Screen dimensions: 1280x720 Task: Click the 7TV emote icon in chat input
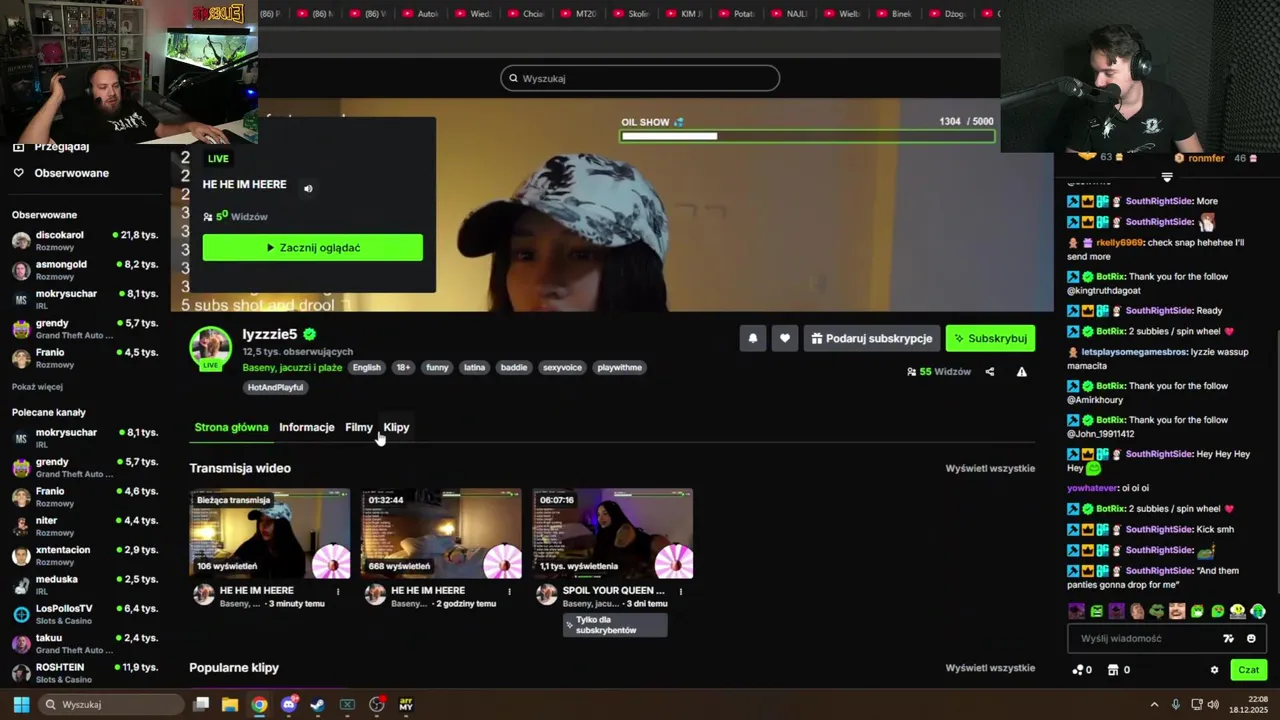[1229, 638]
